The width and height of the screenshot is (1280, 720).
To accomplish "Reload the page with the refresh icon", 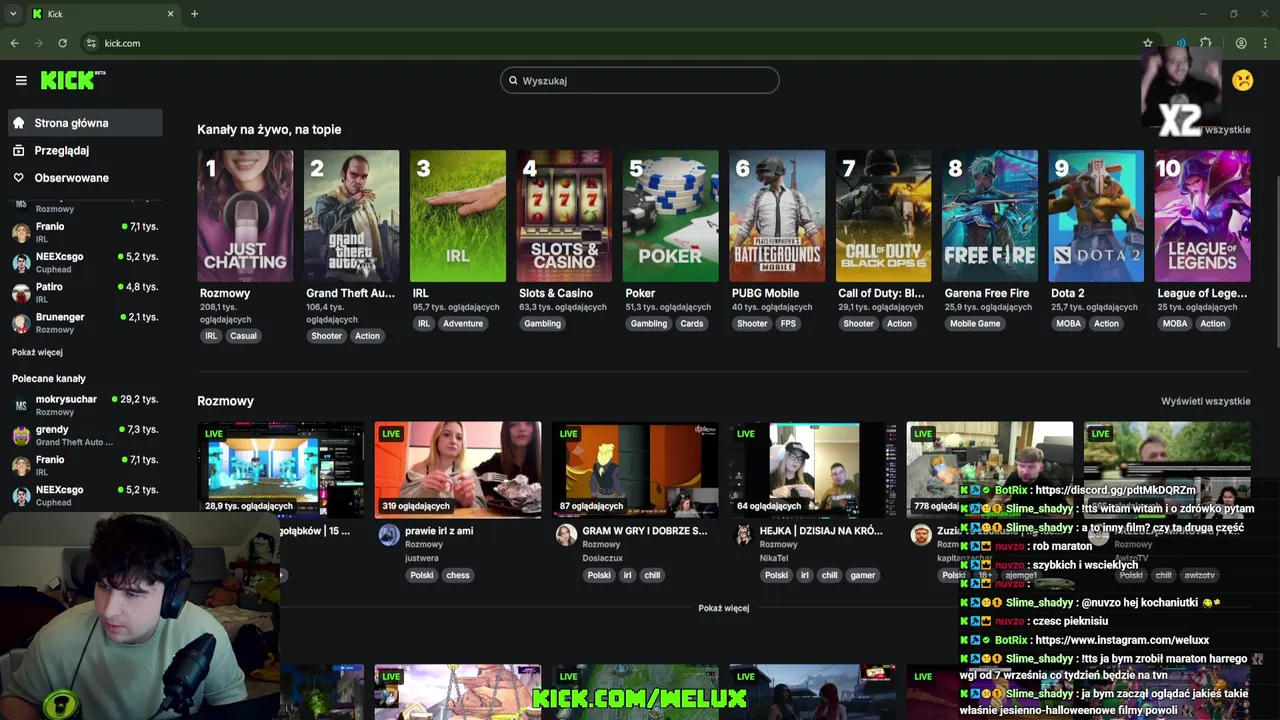I will click(62, 43).
